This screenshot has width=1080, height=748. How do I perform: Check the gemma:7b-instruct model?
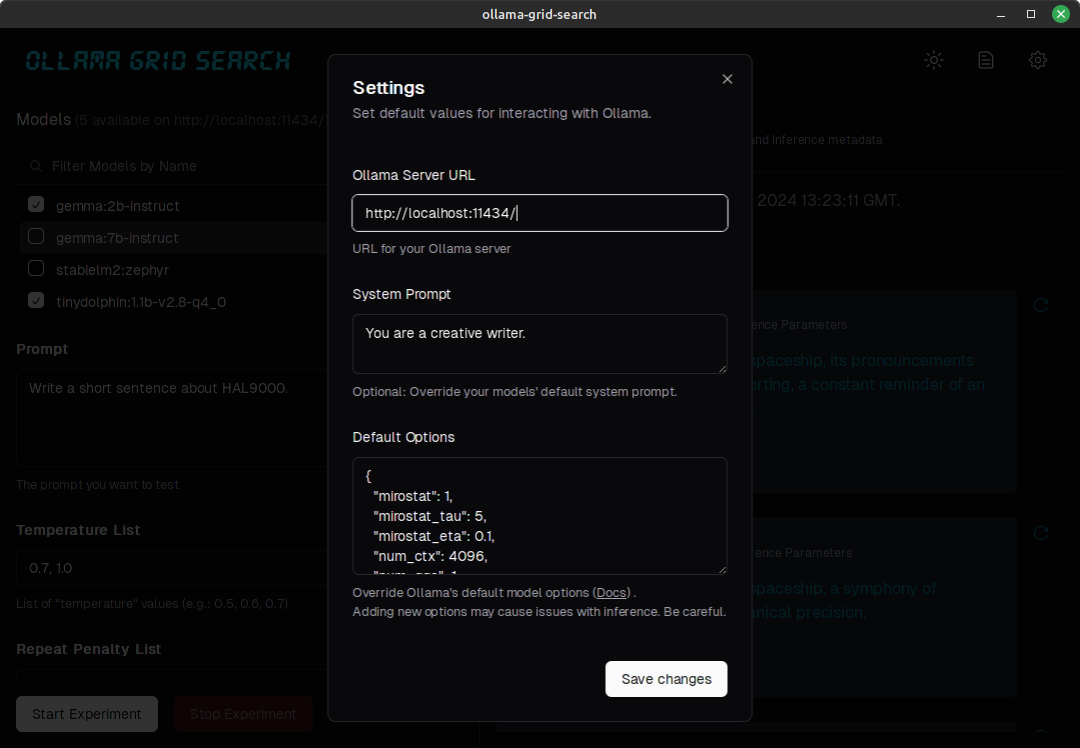36,236
